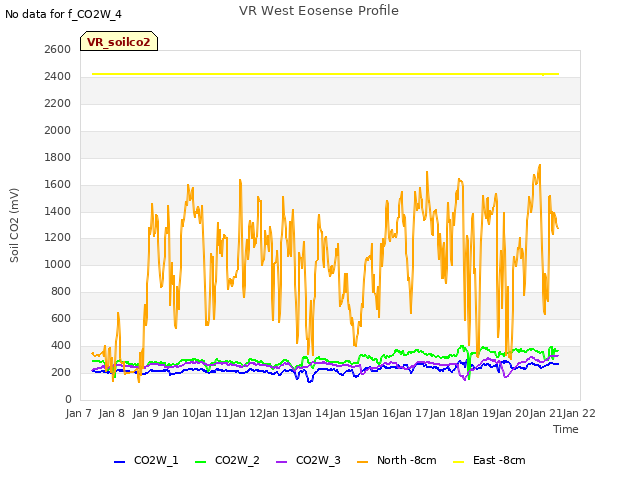The width and height of the screenshot is (640, 480).
Task: Click the Time axis label
Action: point(566,429)
